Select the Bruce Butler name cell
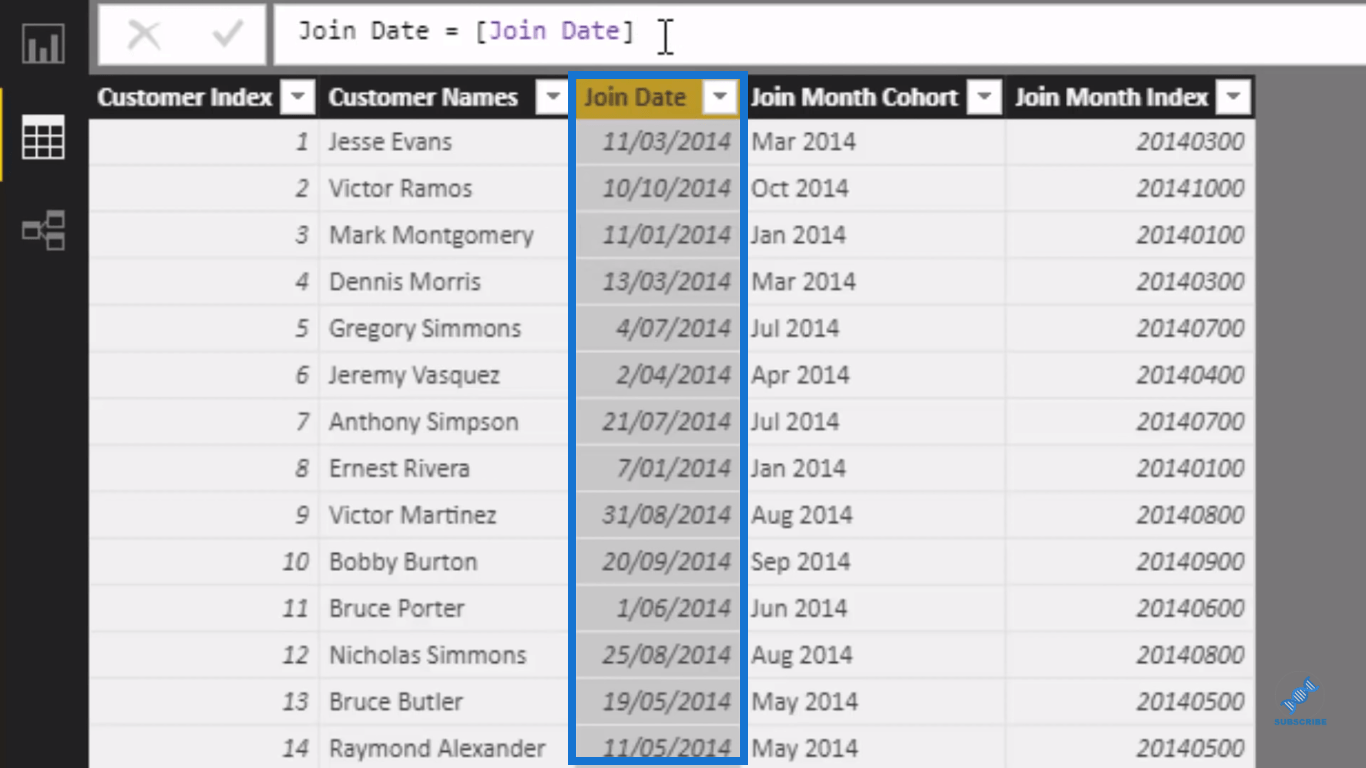The height and width of the screenshot is (768, 1366). [x=443, y=702]
